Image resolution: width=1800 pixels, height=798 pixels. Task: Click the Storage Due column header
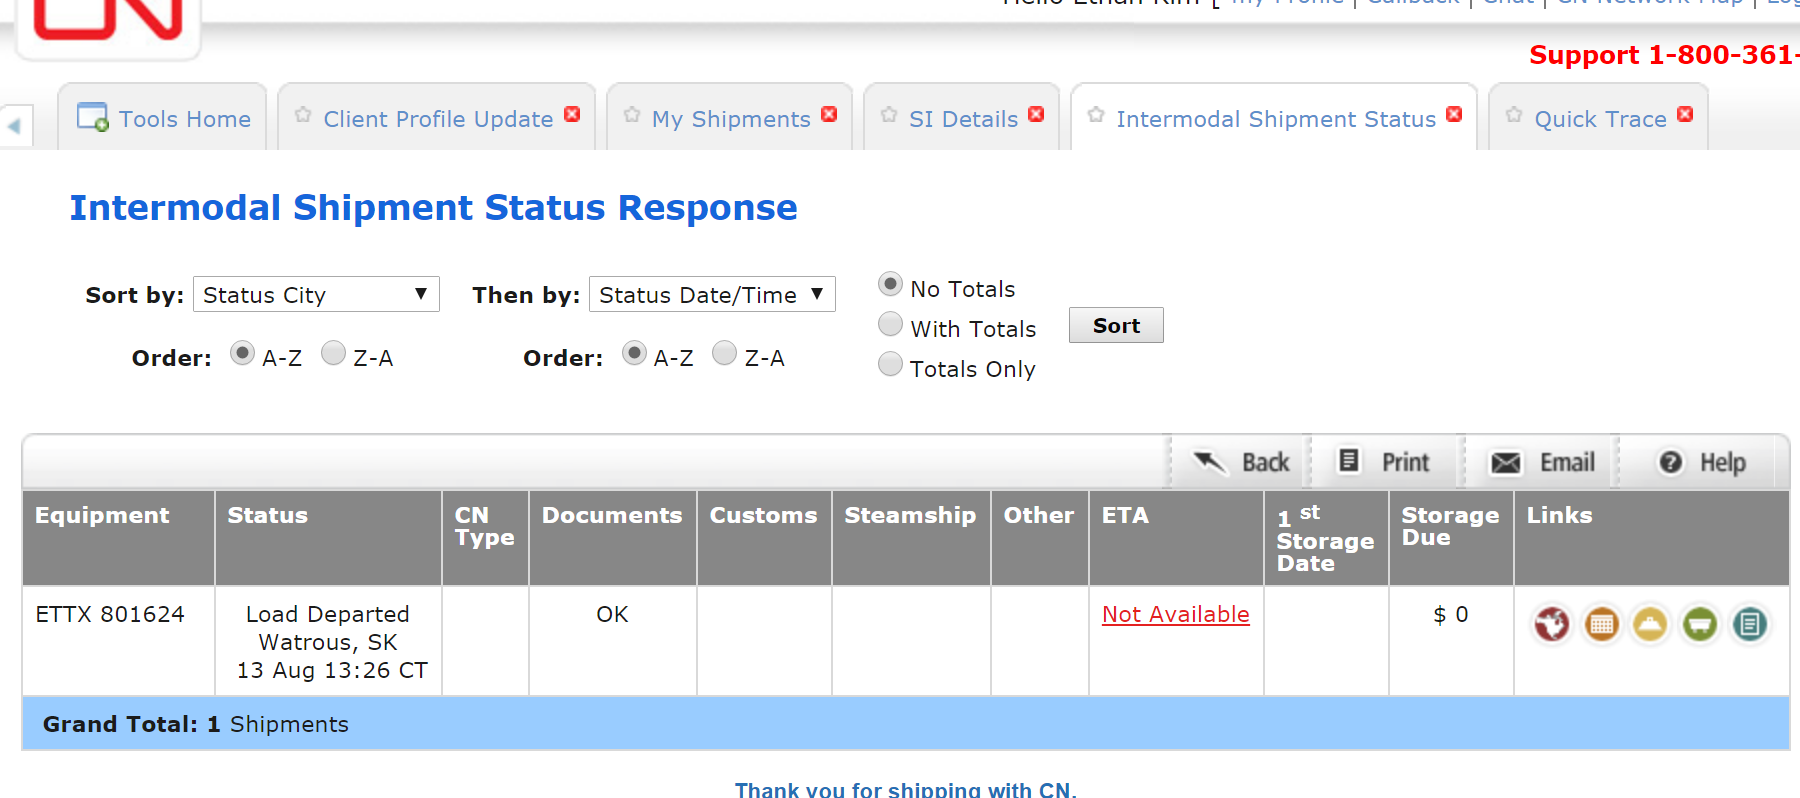pyautogui.click(x=1451, y=538)
